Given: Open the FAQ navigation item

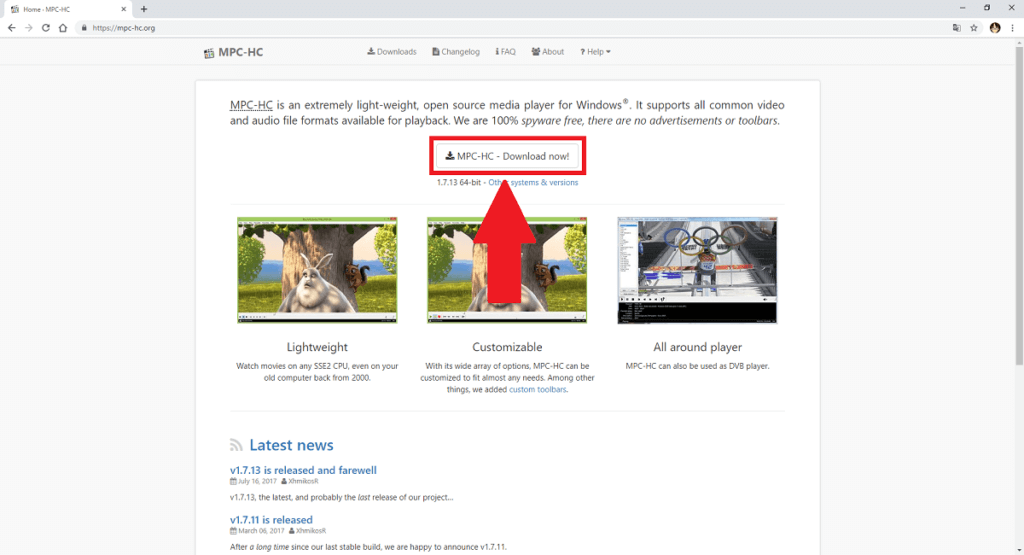Looking at the screenshot, I should 505,52.
